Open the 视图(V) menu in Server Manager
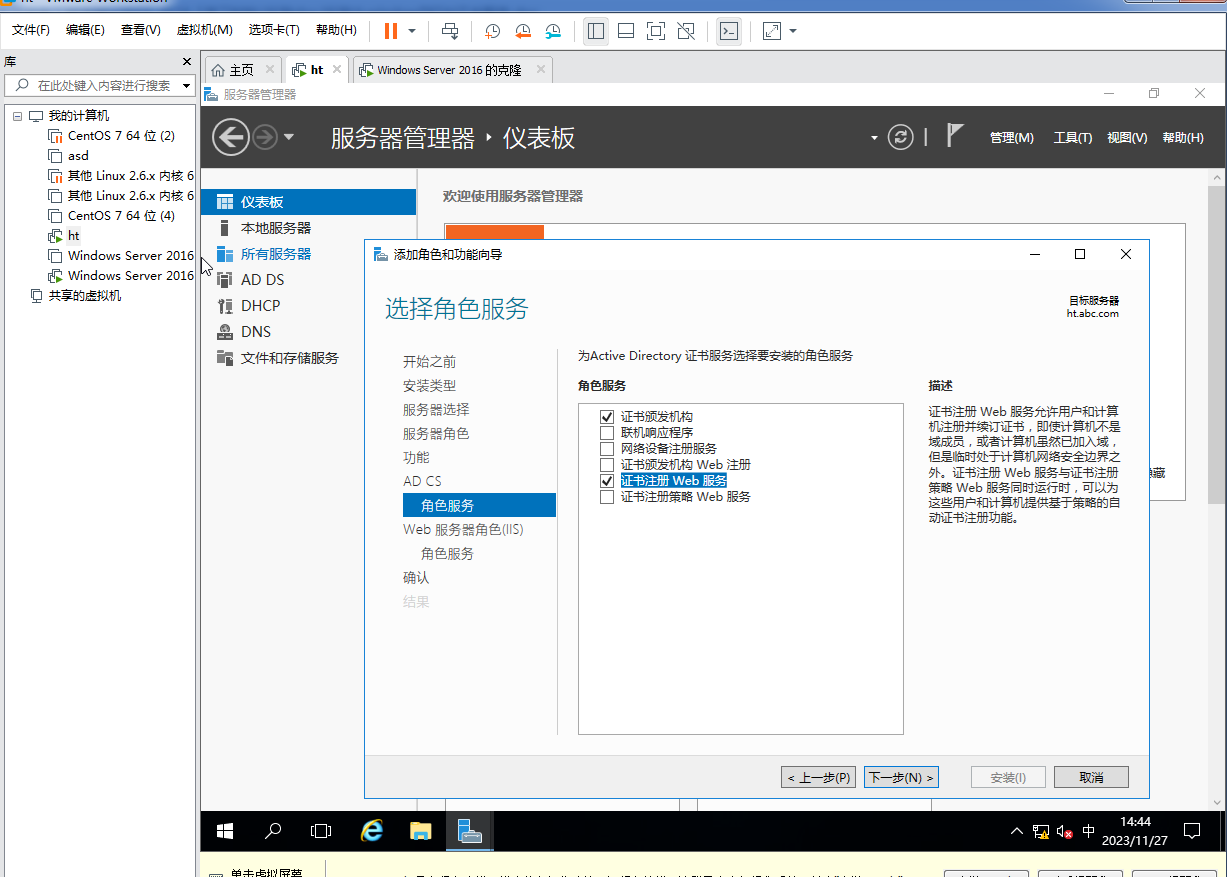The width and height of the screenshot is (1227, 877). point(1127,138)
